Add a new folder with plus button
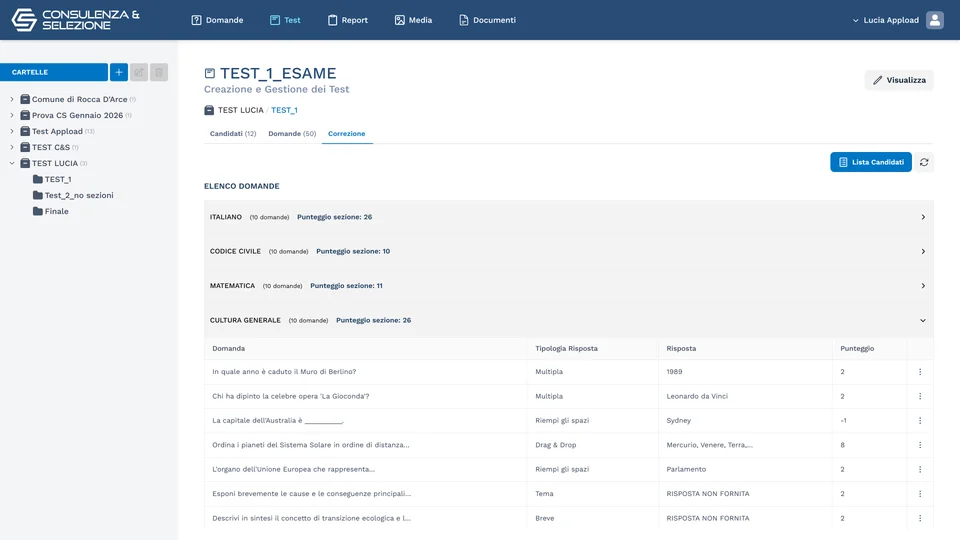 tap(119, 72)
